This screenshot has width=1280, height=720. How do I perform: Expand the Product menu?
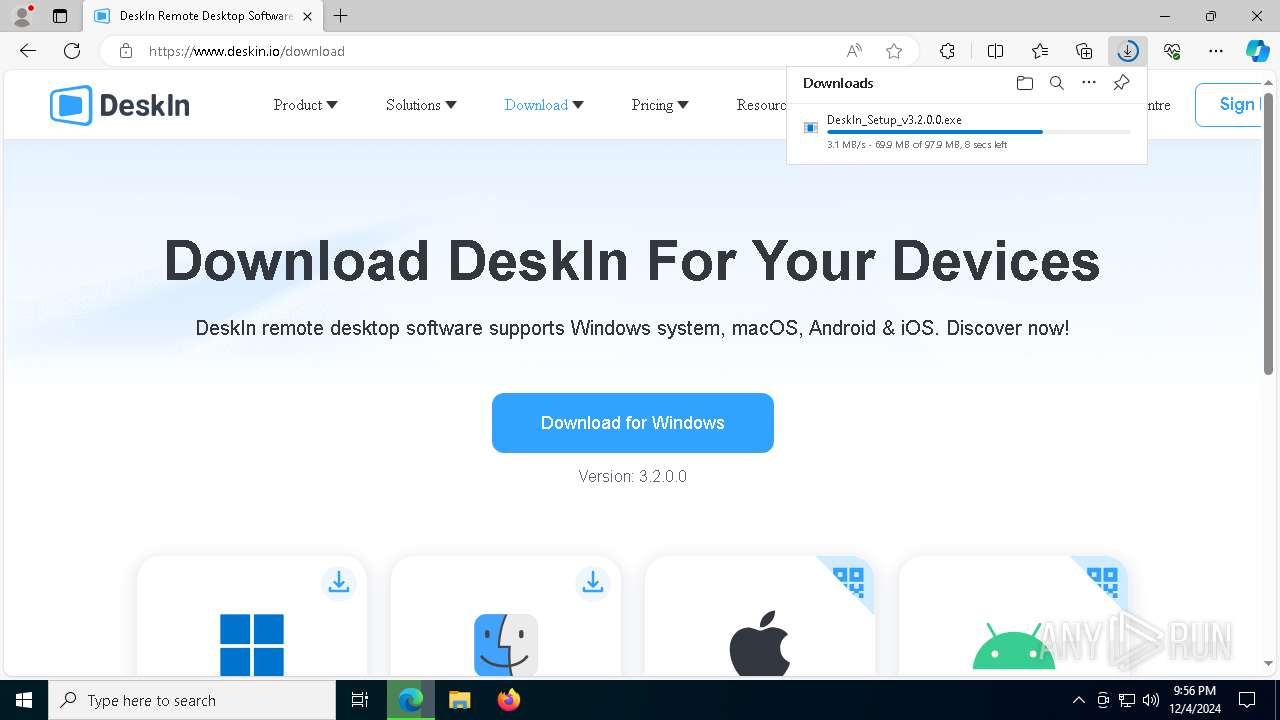(x=306, y=105)
